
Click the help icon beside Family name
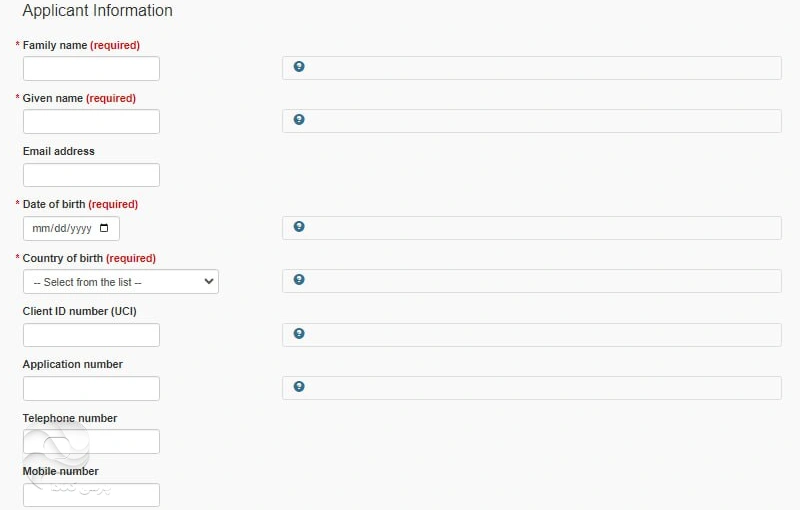(298, 67)
